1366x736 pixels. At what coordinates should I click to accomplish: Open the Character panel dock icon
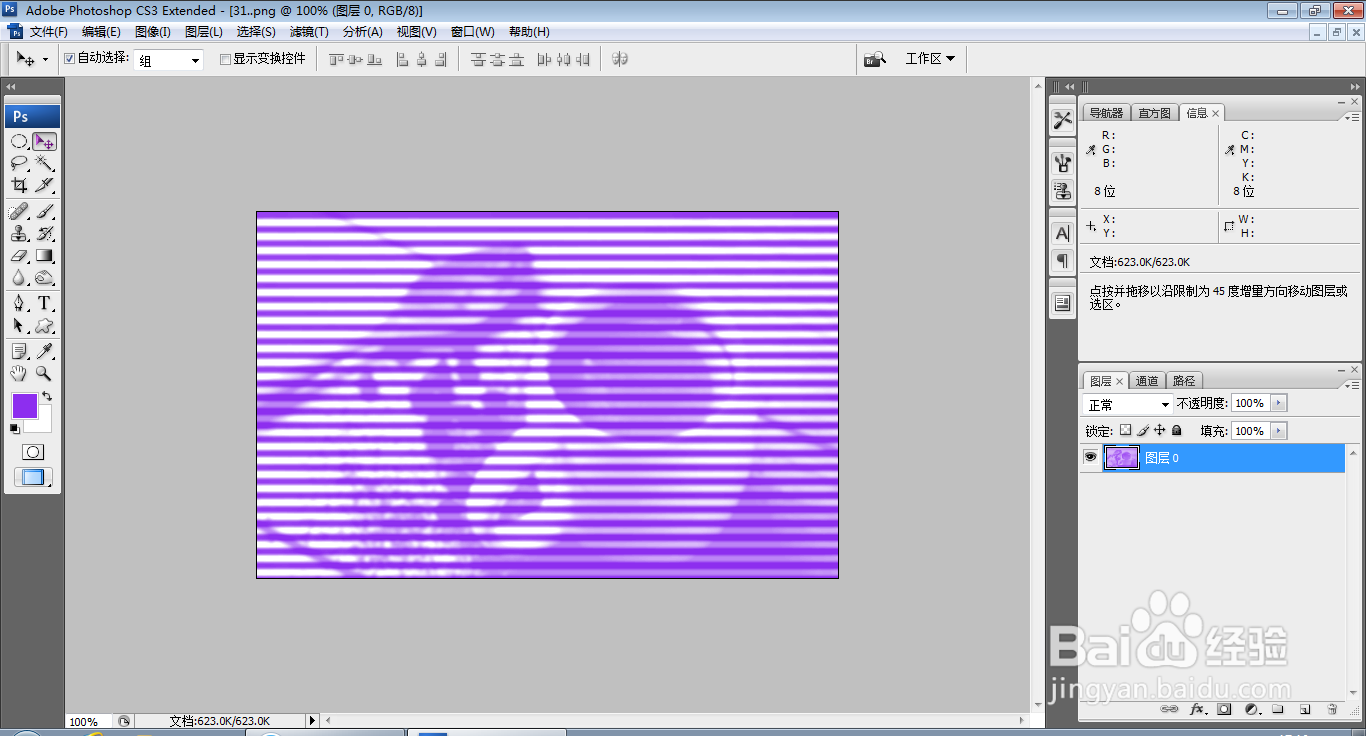coord(1062,233)
